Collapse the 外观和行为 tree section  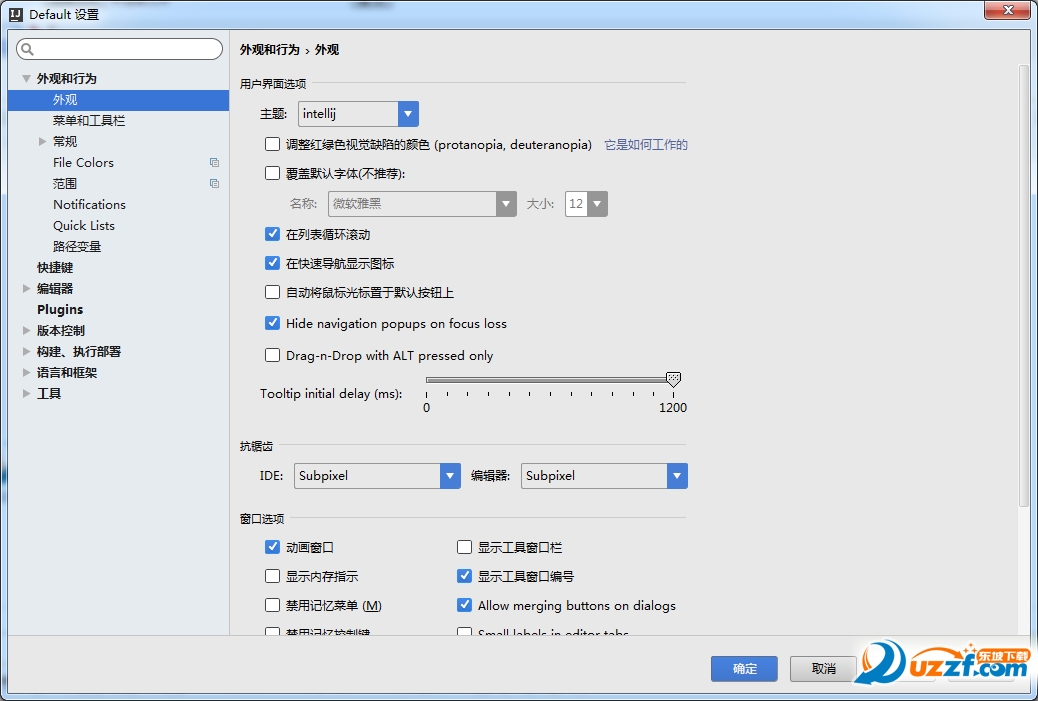(27, 78)
